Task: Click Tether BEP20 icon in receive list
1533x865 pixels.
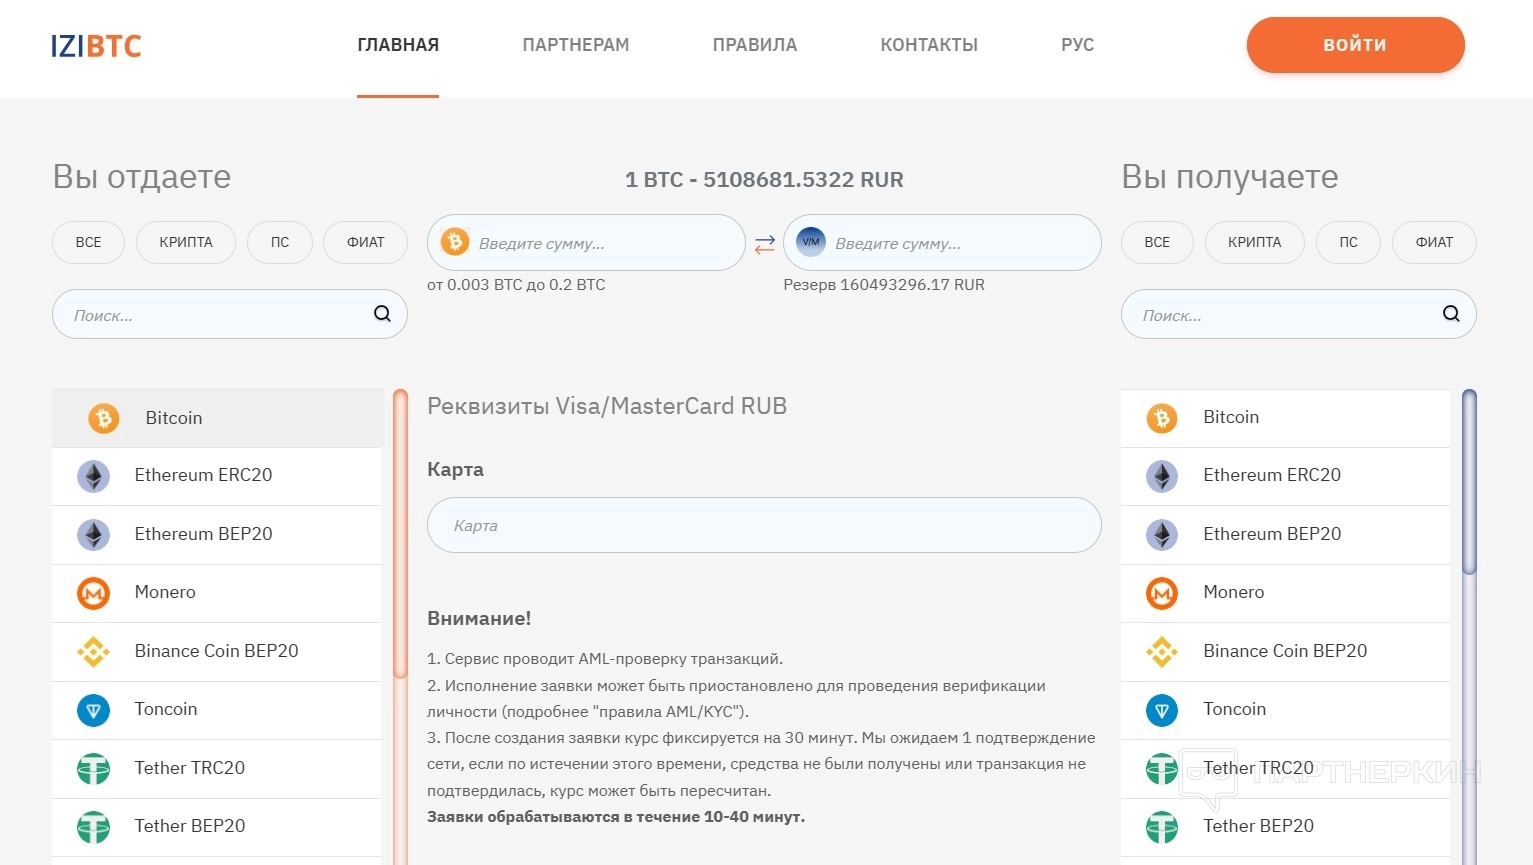Action: point(1162,827)
